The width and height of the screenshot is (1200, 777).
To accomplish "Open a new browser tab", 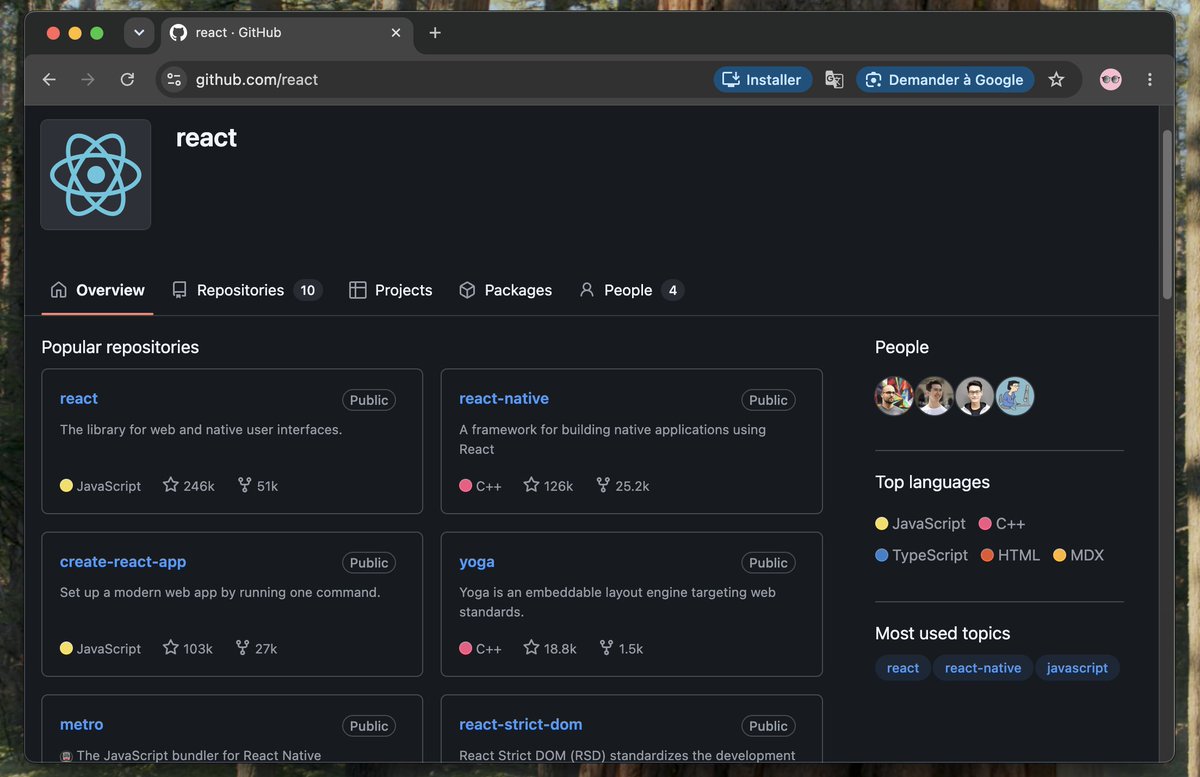I will tap(435, 33).
